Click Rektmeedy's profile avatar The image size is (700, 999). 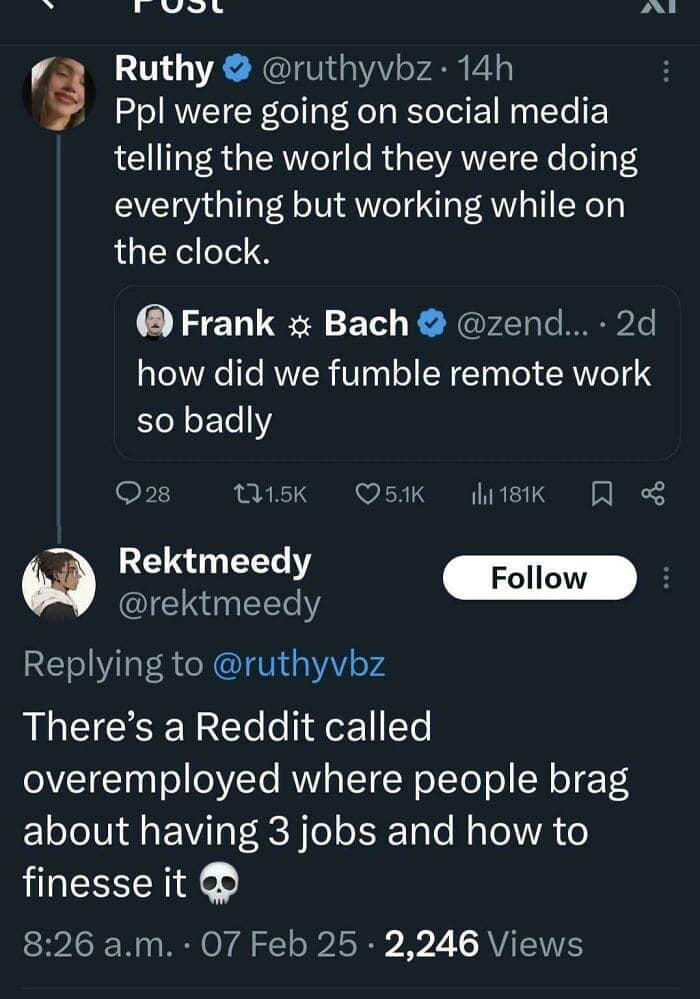click(59, 583)
